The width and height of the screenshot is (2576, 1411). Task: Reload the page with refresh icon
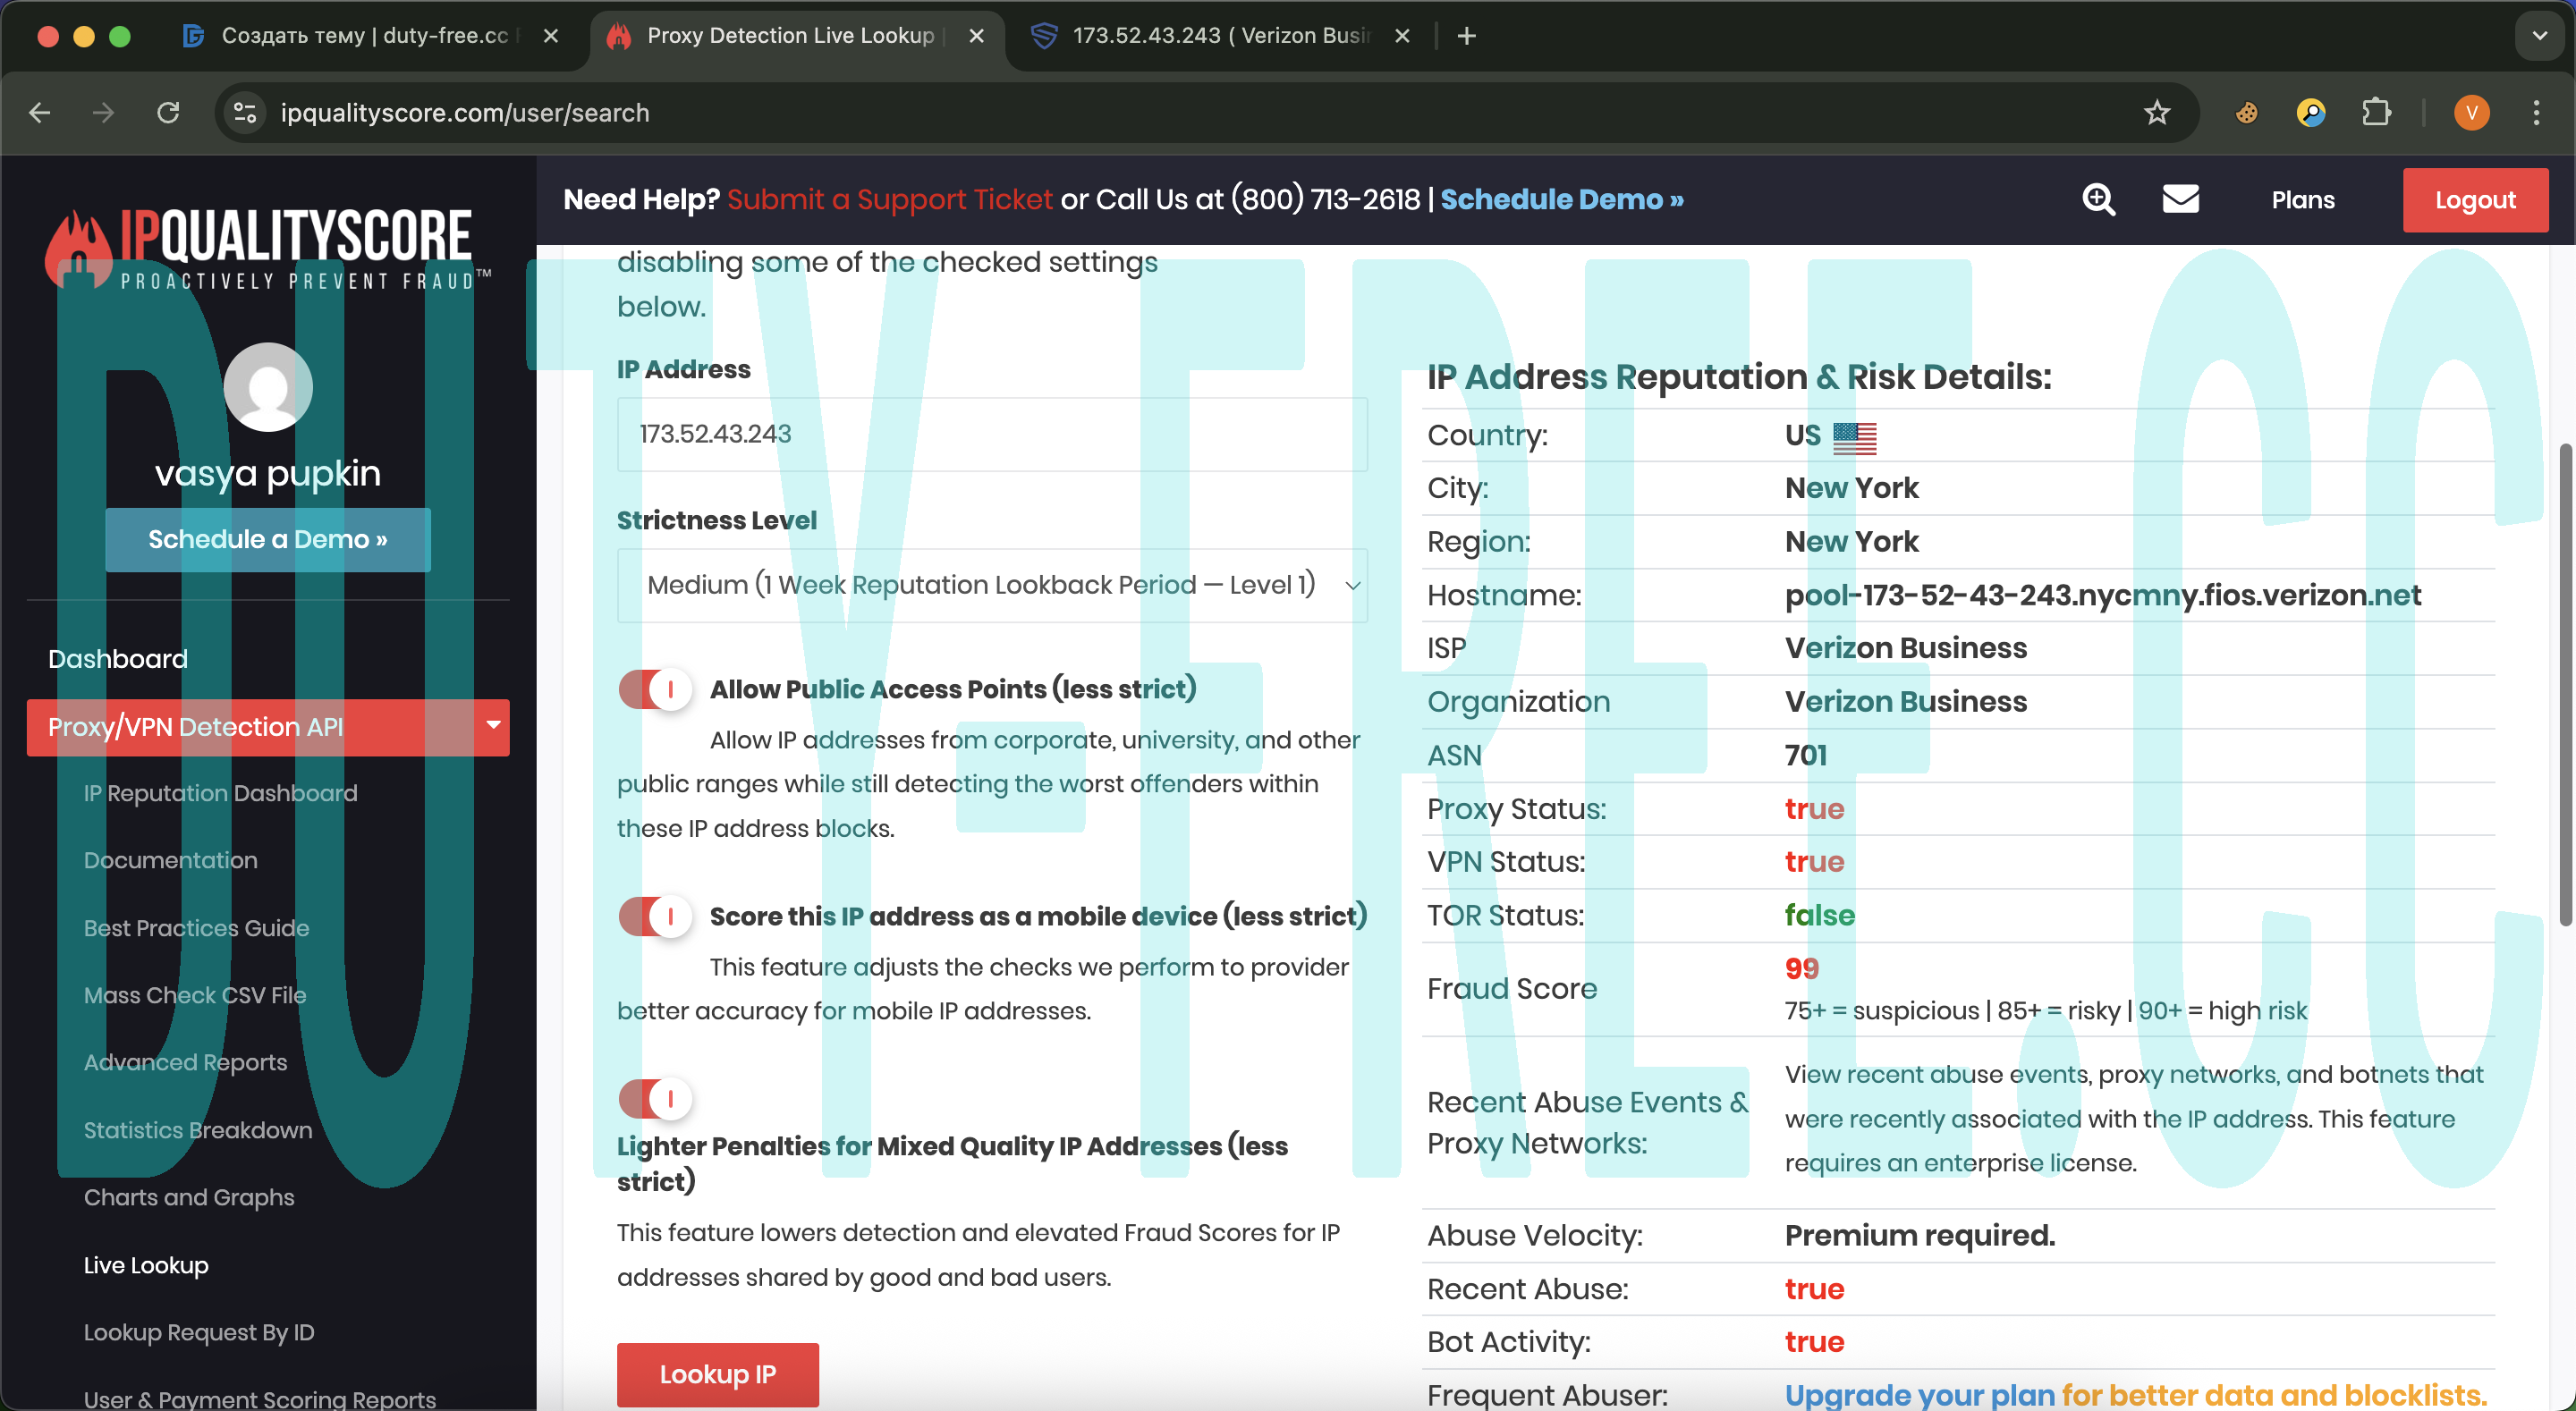[168, 113]
